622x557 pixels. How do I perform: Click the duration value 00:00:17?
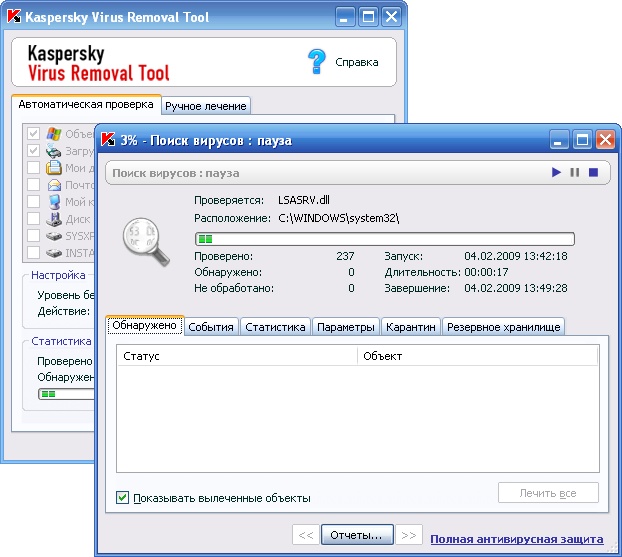click(x=486, y=272)
